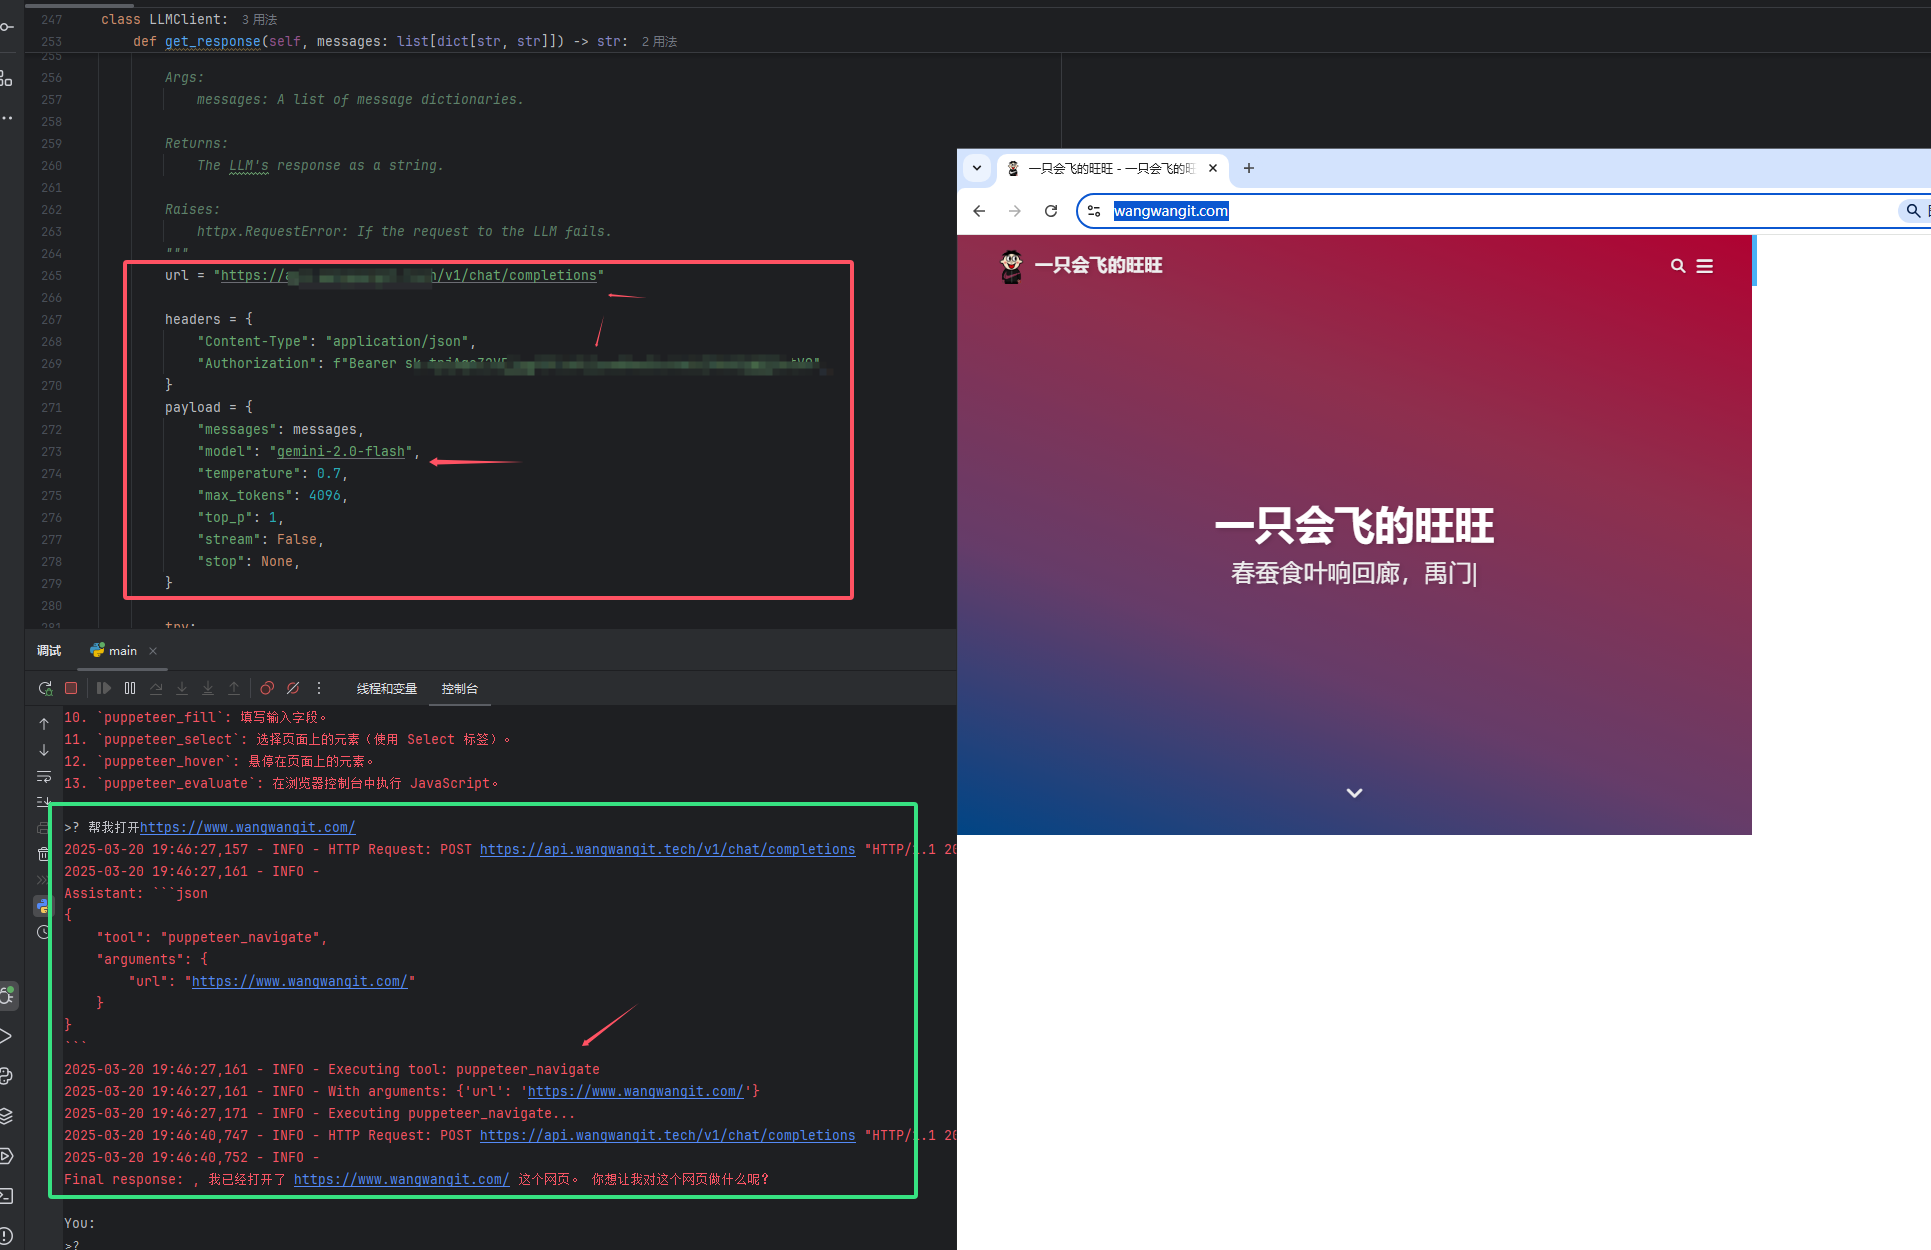Image resolution: width=1931 pixels, height=1250 pixels.
Task: Switch to the 控制台 tab
Action: click(460, 689)
